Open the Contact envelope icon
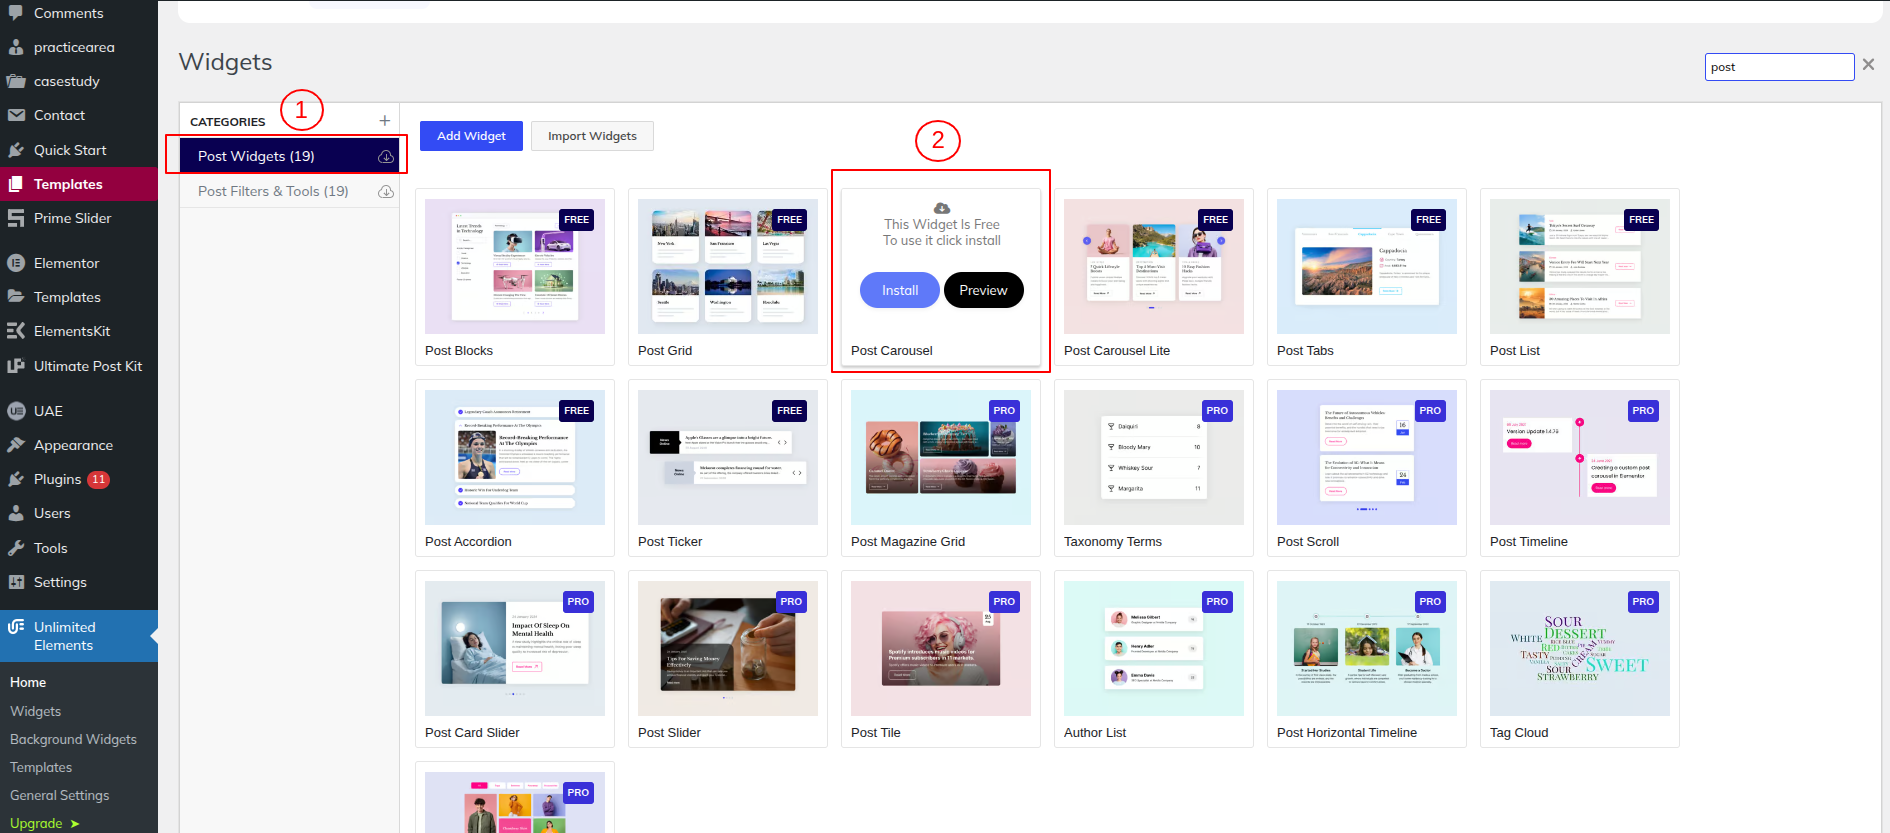This screenshot has height=833, width=1890. (16, 115)
